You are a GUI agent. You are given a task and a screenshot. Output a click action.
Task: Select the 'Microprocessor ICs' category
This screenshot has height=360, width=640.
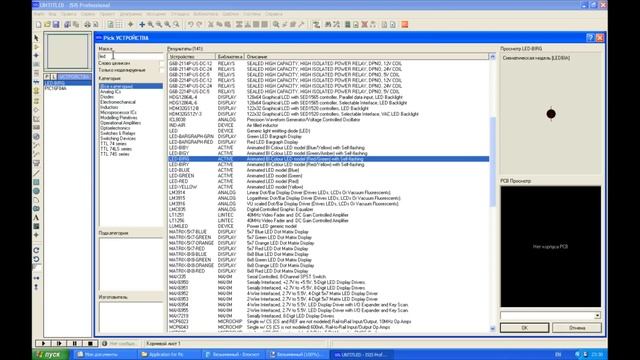pos(118,113)
